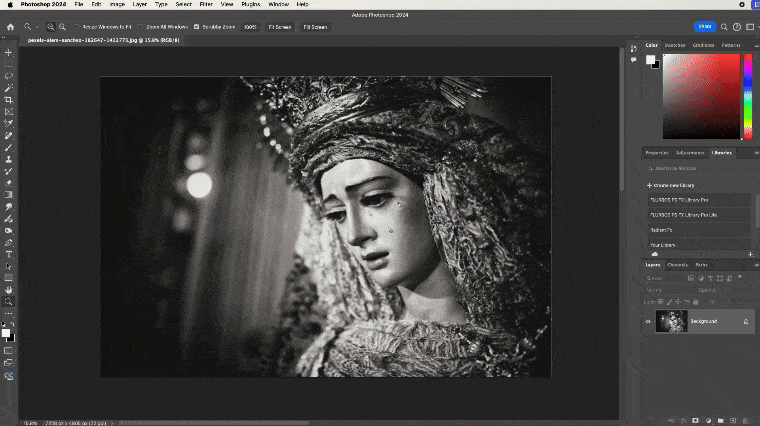Screen dimensions: 760x426
Task: Disable the Scrubby Zoom checkbox
Action: 196,27
